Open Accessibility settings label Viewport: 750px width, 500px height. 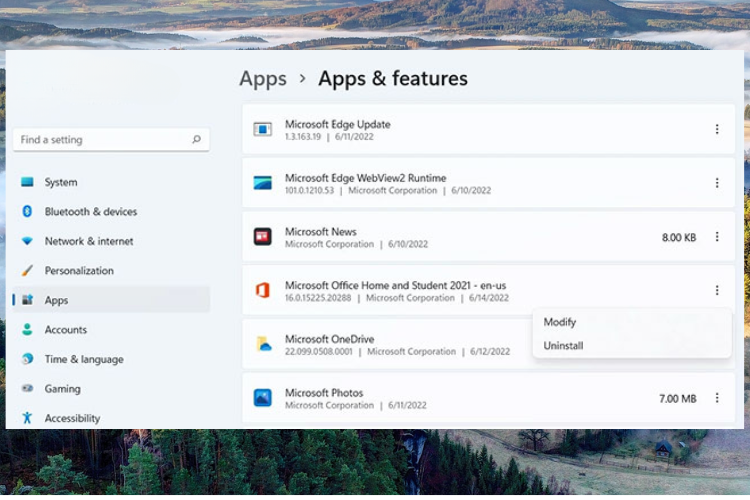point(72,418)
